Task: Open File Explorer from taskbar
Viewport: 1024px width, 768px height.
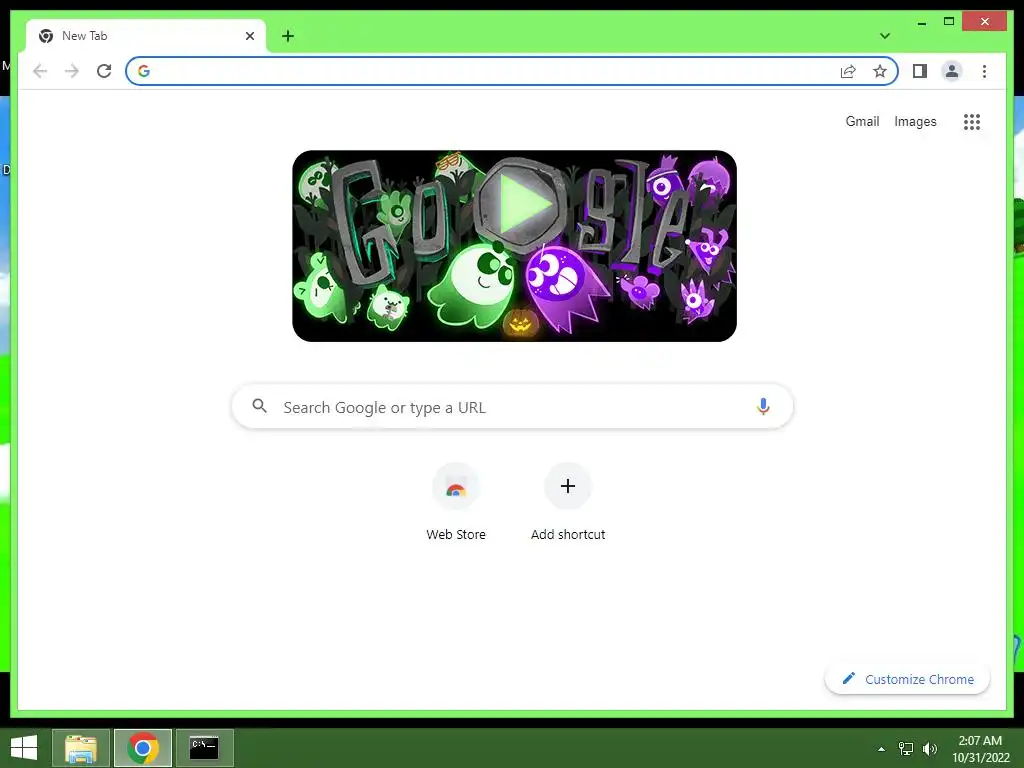Action: tap(80, 748)
